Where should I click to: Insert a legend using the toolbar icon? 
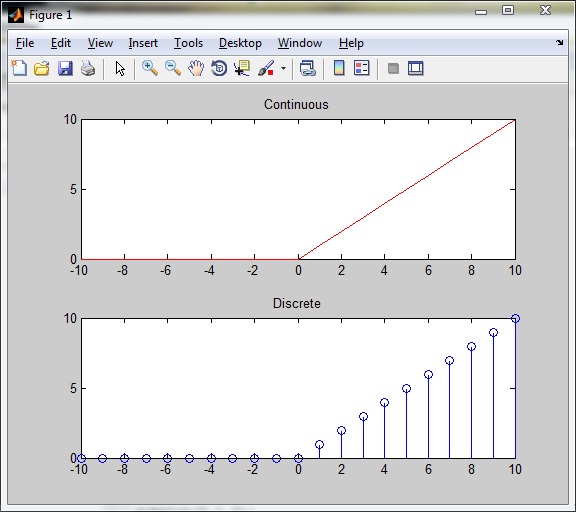(361, 68)
